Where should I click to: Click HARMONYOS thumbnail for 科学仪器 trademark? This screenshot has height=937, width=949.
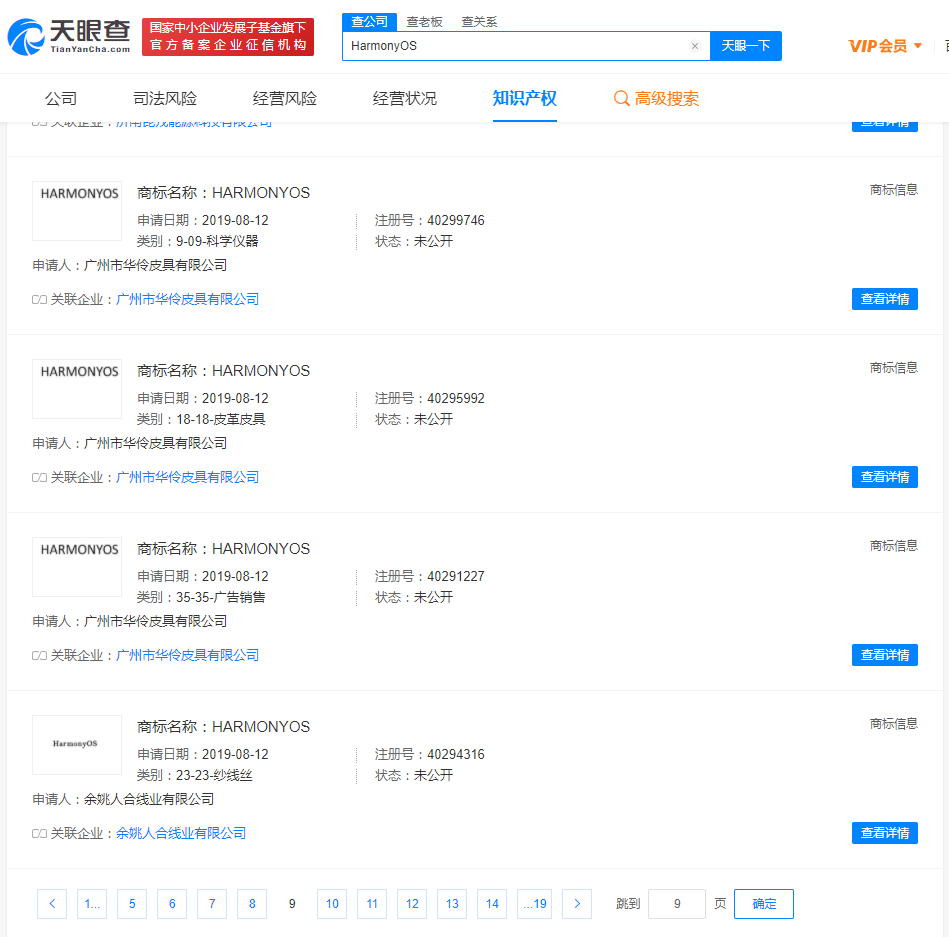point(77,211)
